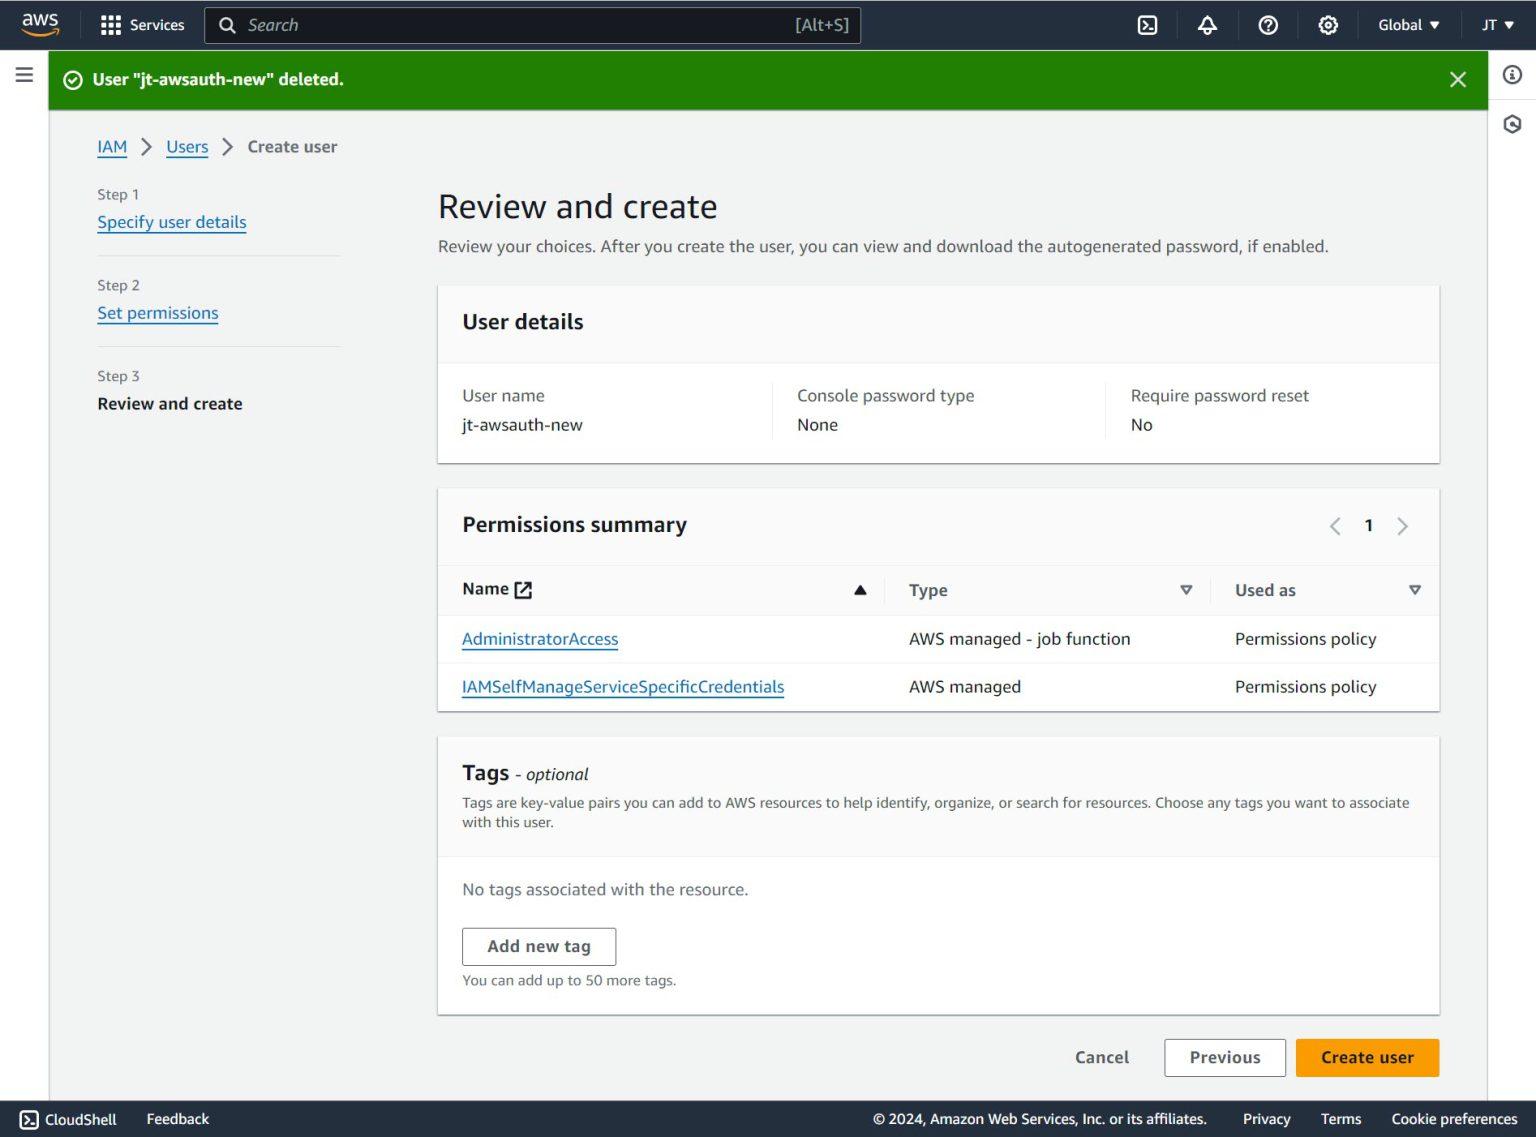Launch CloudShell from the top bar icon

[x=1147, y=25]
